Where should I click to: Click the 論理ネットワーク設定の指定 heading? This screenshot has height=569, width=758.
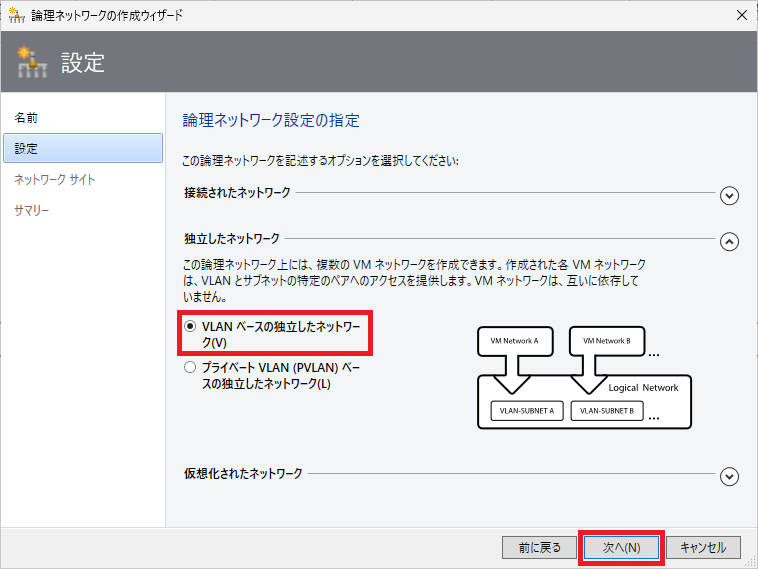(x=271, y=120)
